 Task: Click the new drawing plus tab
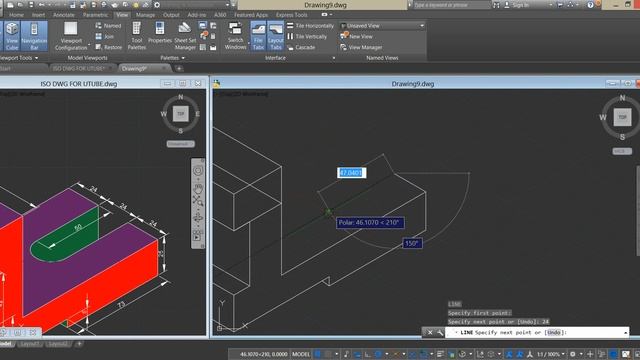pyautogui.click(x=179, y=68)
